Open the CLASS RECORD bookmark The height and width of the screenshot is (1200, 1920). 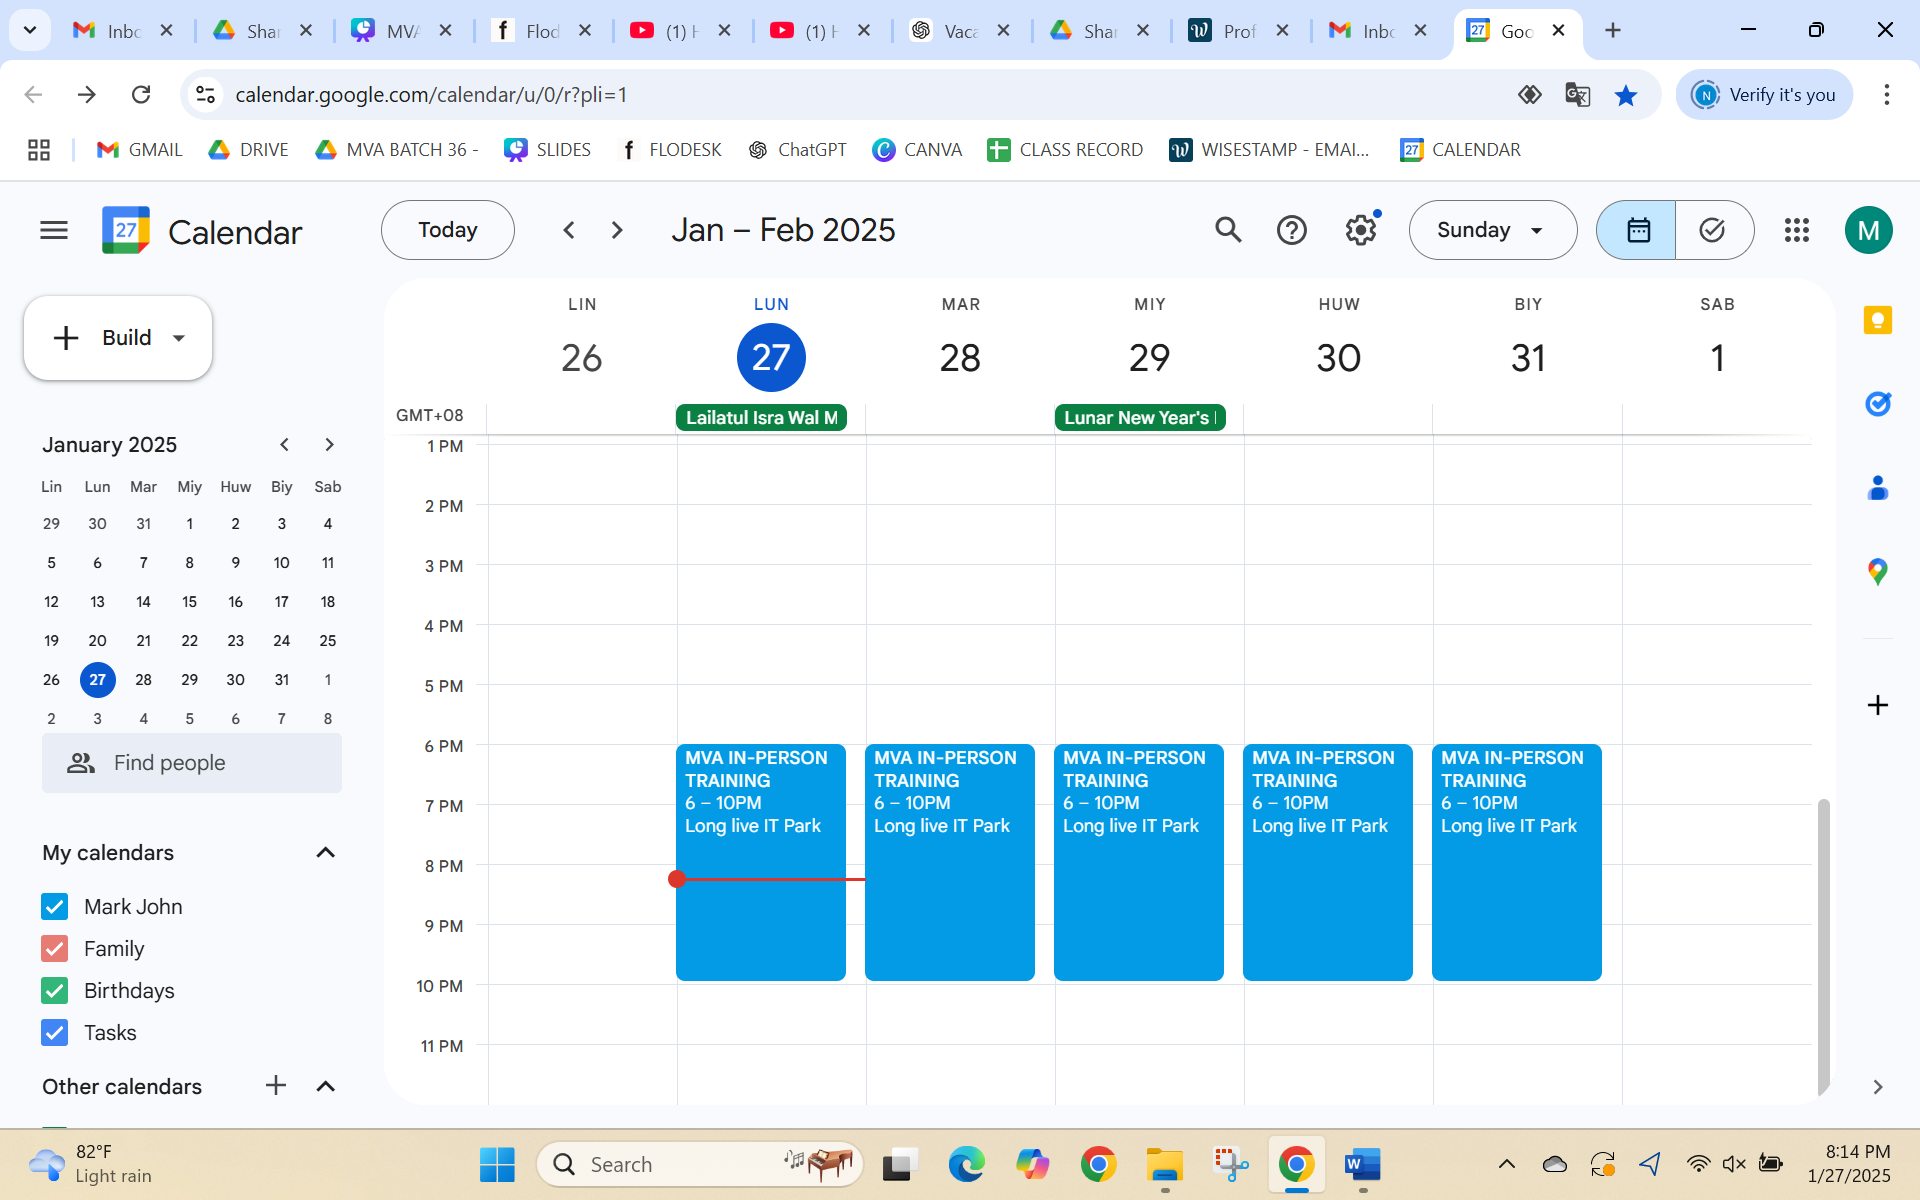(x=1065, y=150)
